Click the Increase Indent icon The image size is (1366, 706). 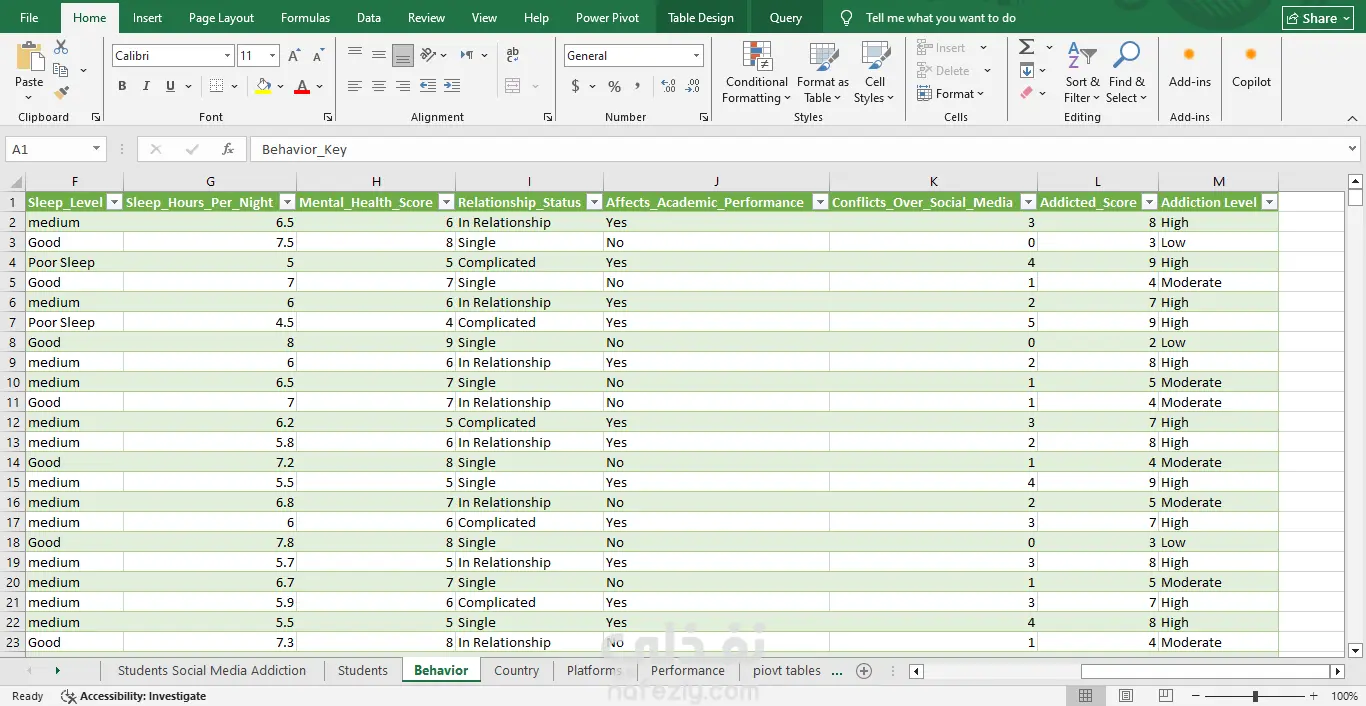453,86
